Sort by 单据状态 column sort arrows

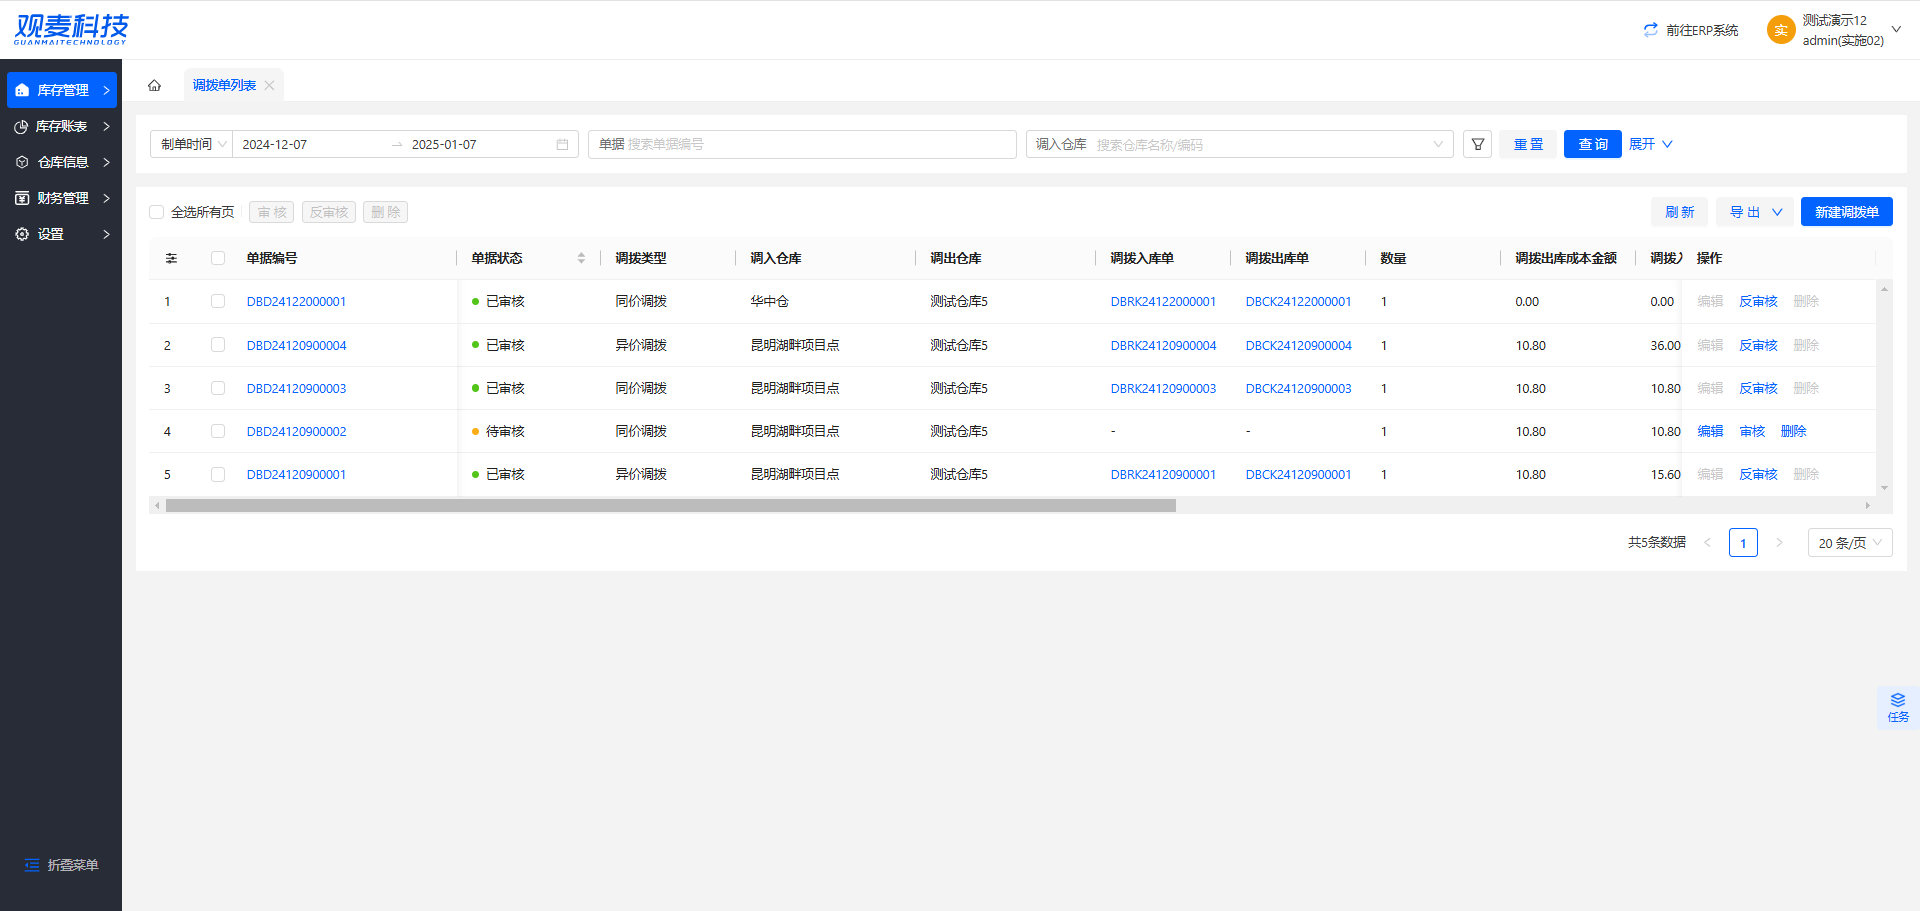[581, 258]
